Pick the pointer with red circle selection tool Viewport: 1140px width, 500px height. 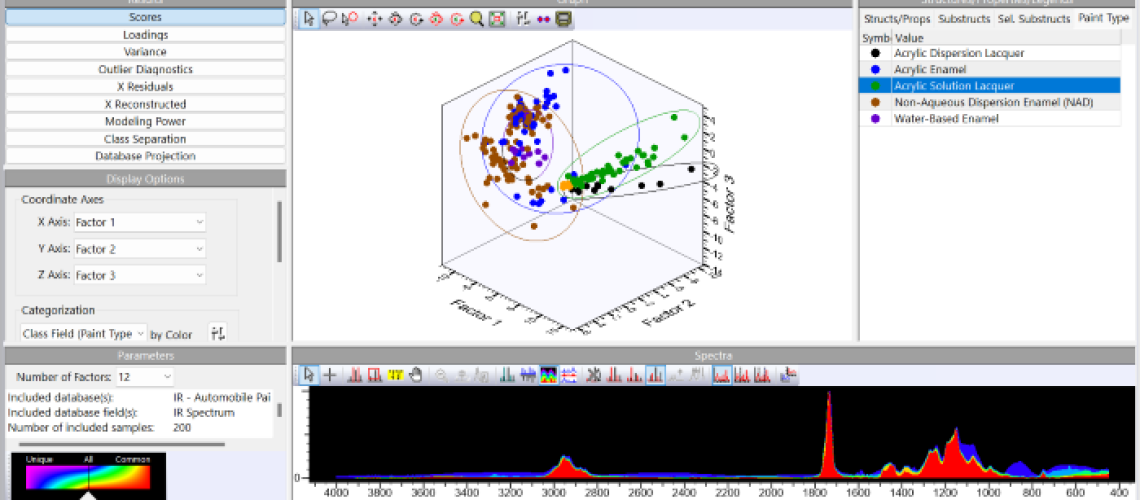[x=350, y=19]
